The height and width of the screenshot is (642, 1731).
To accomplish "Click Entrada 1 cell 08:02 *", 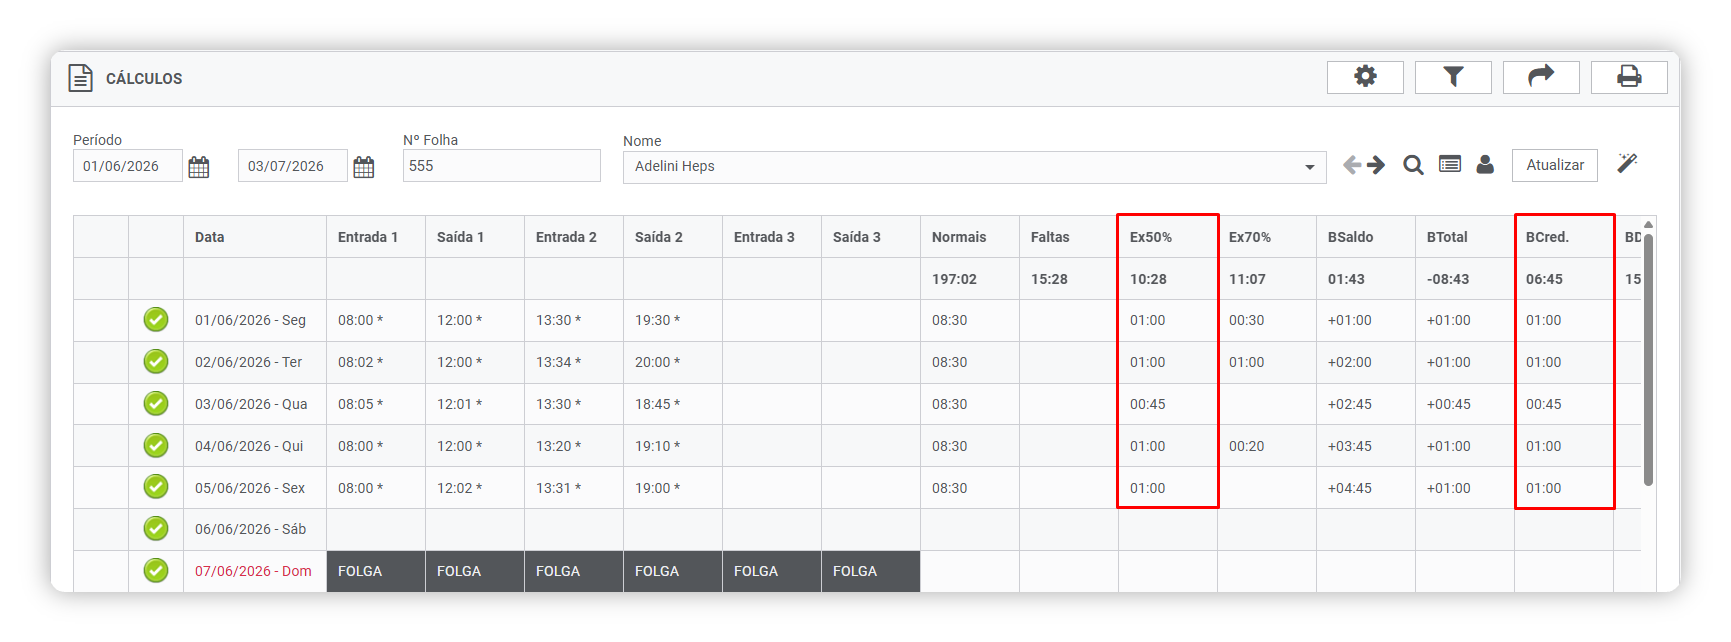I will click(x=376, y=362).
